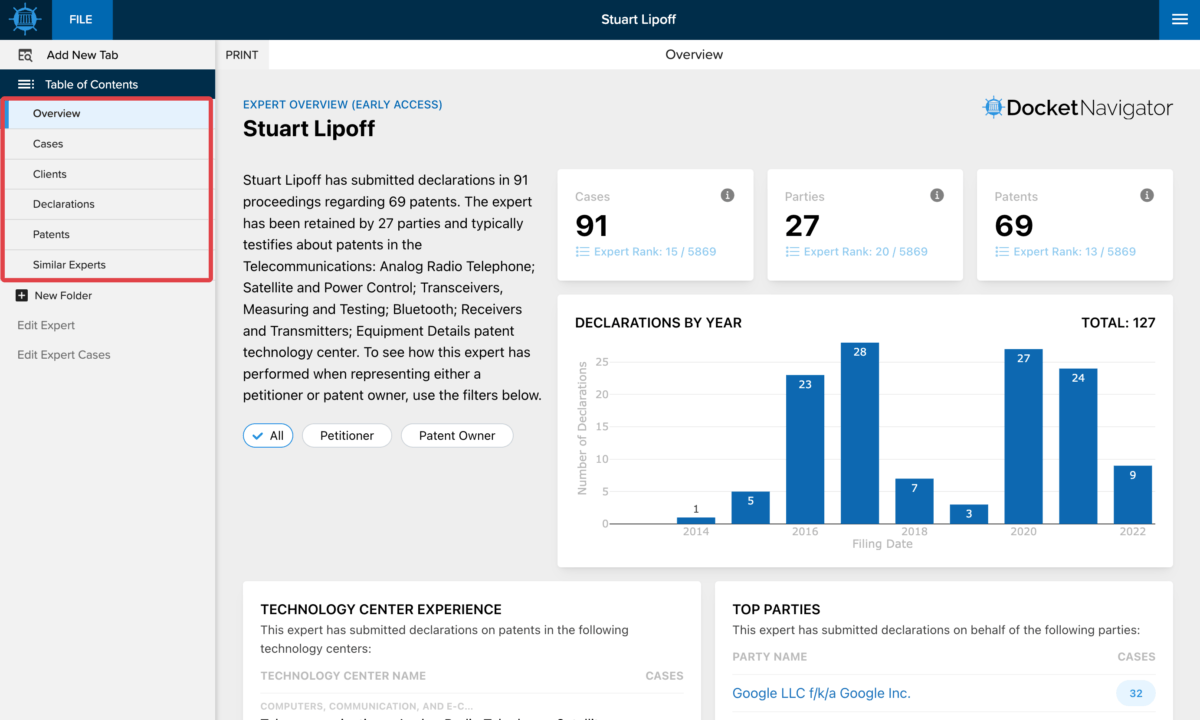Click Edit Expert Cases
Image resolution: width=1200 pixels, height=720 pixels.
(x=63, y=354)
